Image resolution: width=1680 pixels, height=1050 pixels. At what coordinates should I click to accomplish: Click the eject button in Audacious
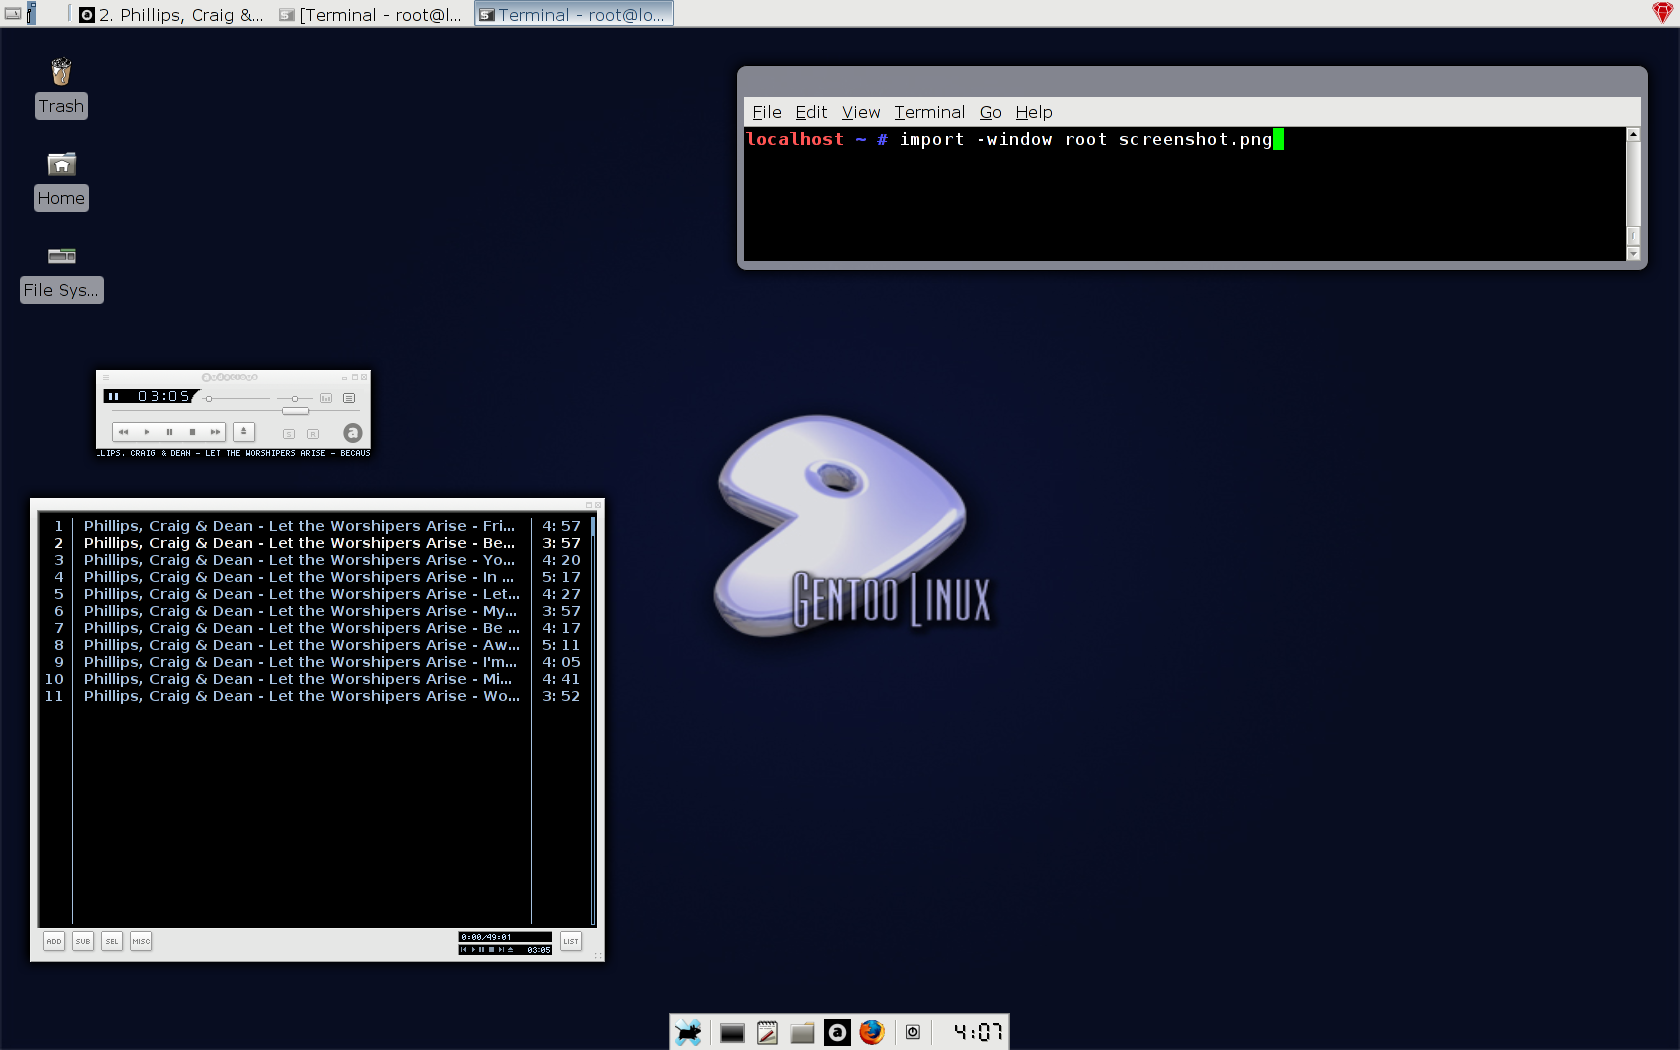pyautogui.click(x=244, y=432)
